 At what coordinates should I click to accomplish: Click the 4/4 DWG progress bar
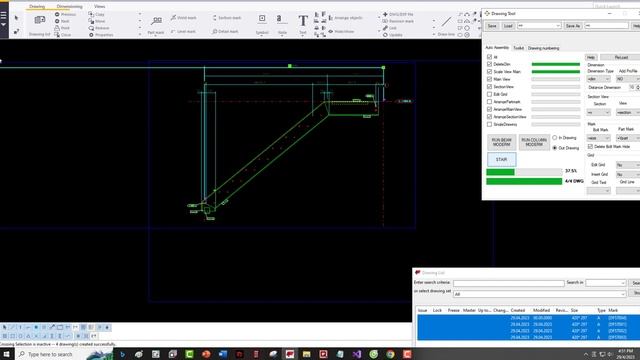524,181
